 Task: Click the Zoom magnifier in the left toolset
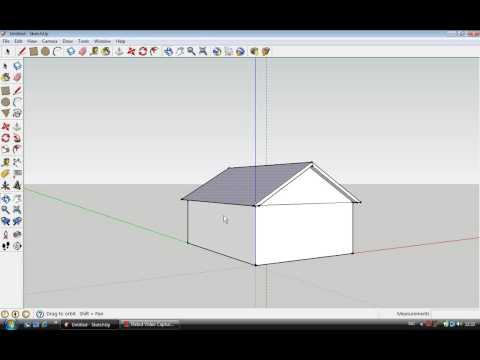[5, 210]
